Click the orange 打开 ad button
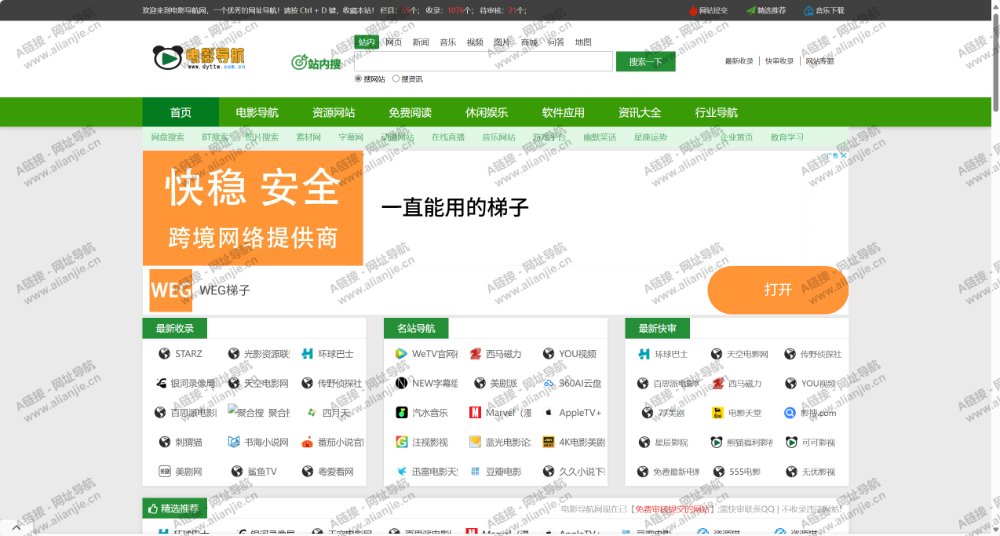The image size is (1000, 536). click(778, 290)
